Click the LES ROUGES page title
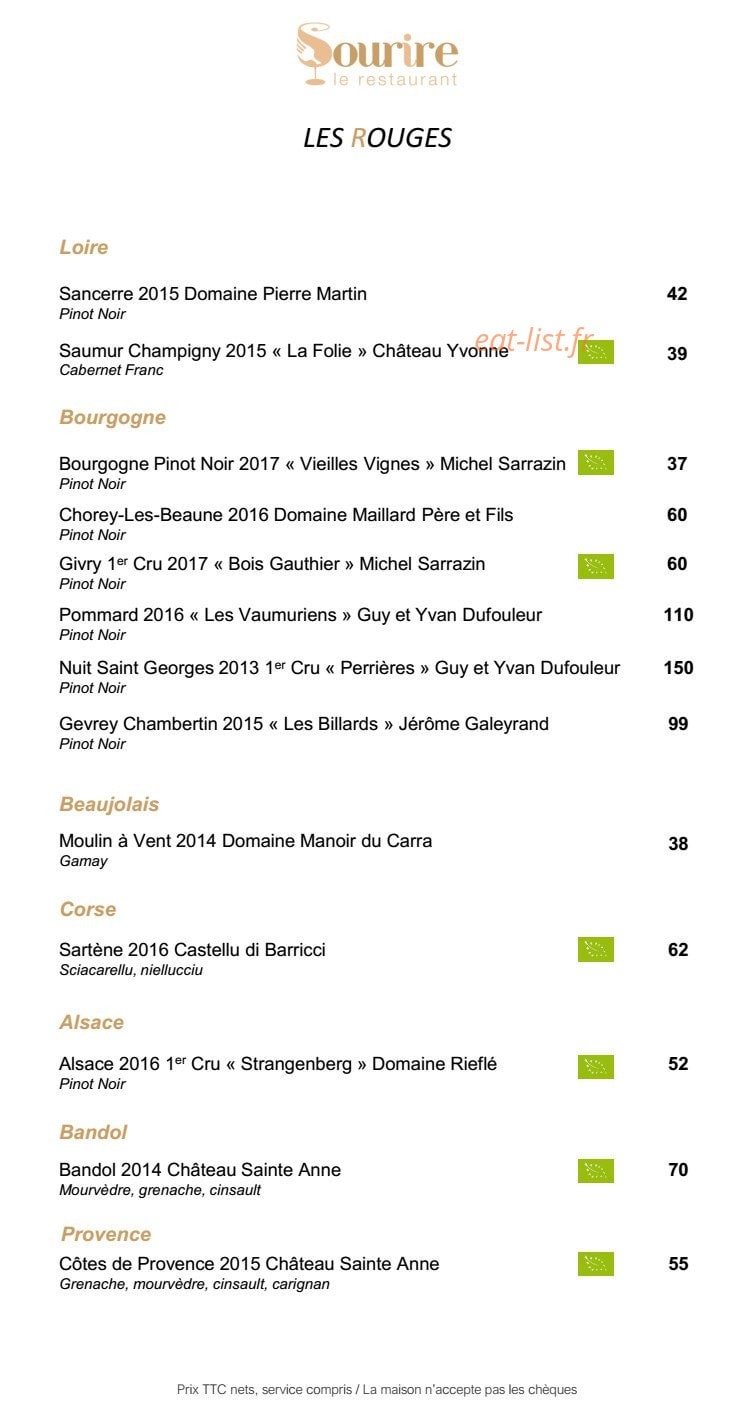Screen dimensions: 755x1403 tap(378, 138)
